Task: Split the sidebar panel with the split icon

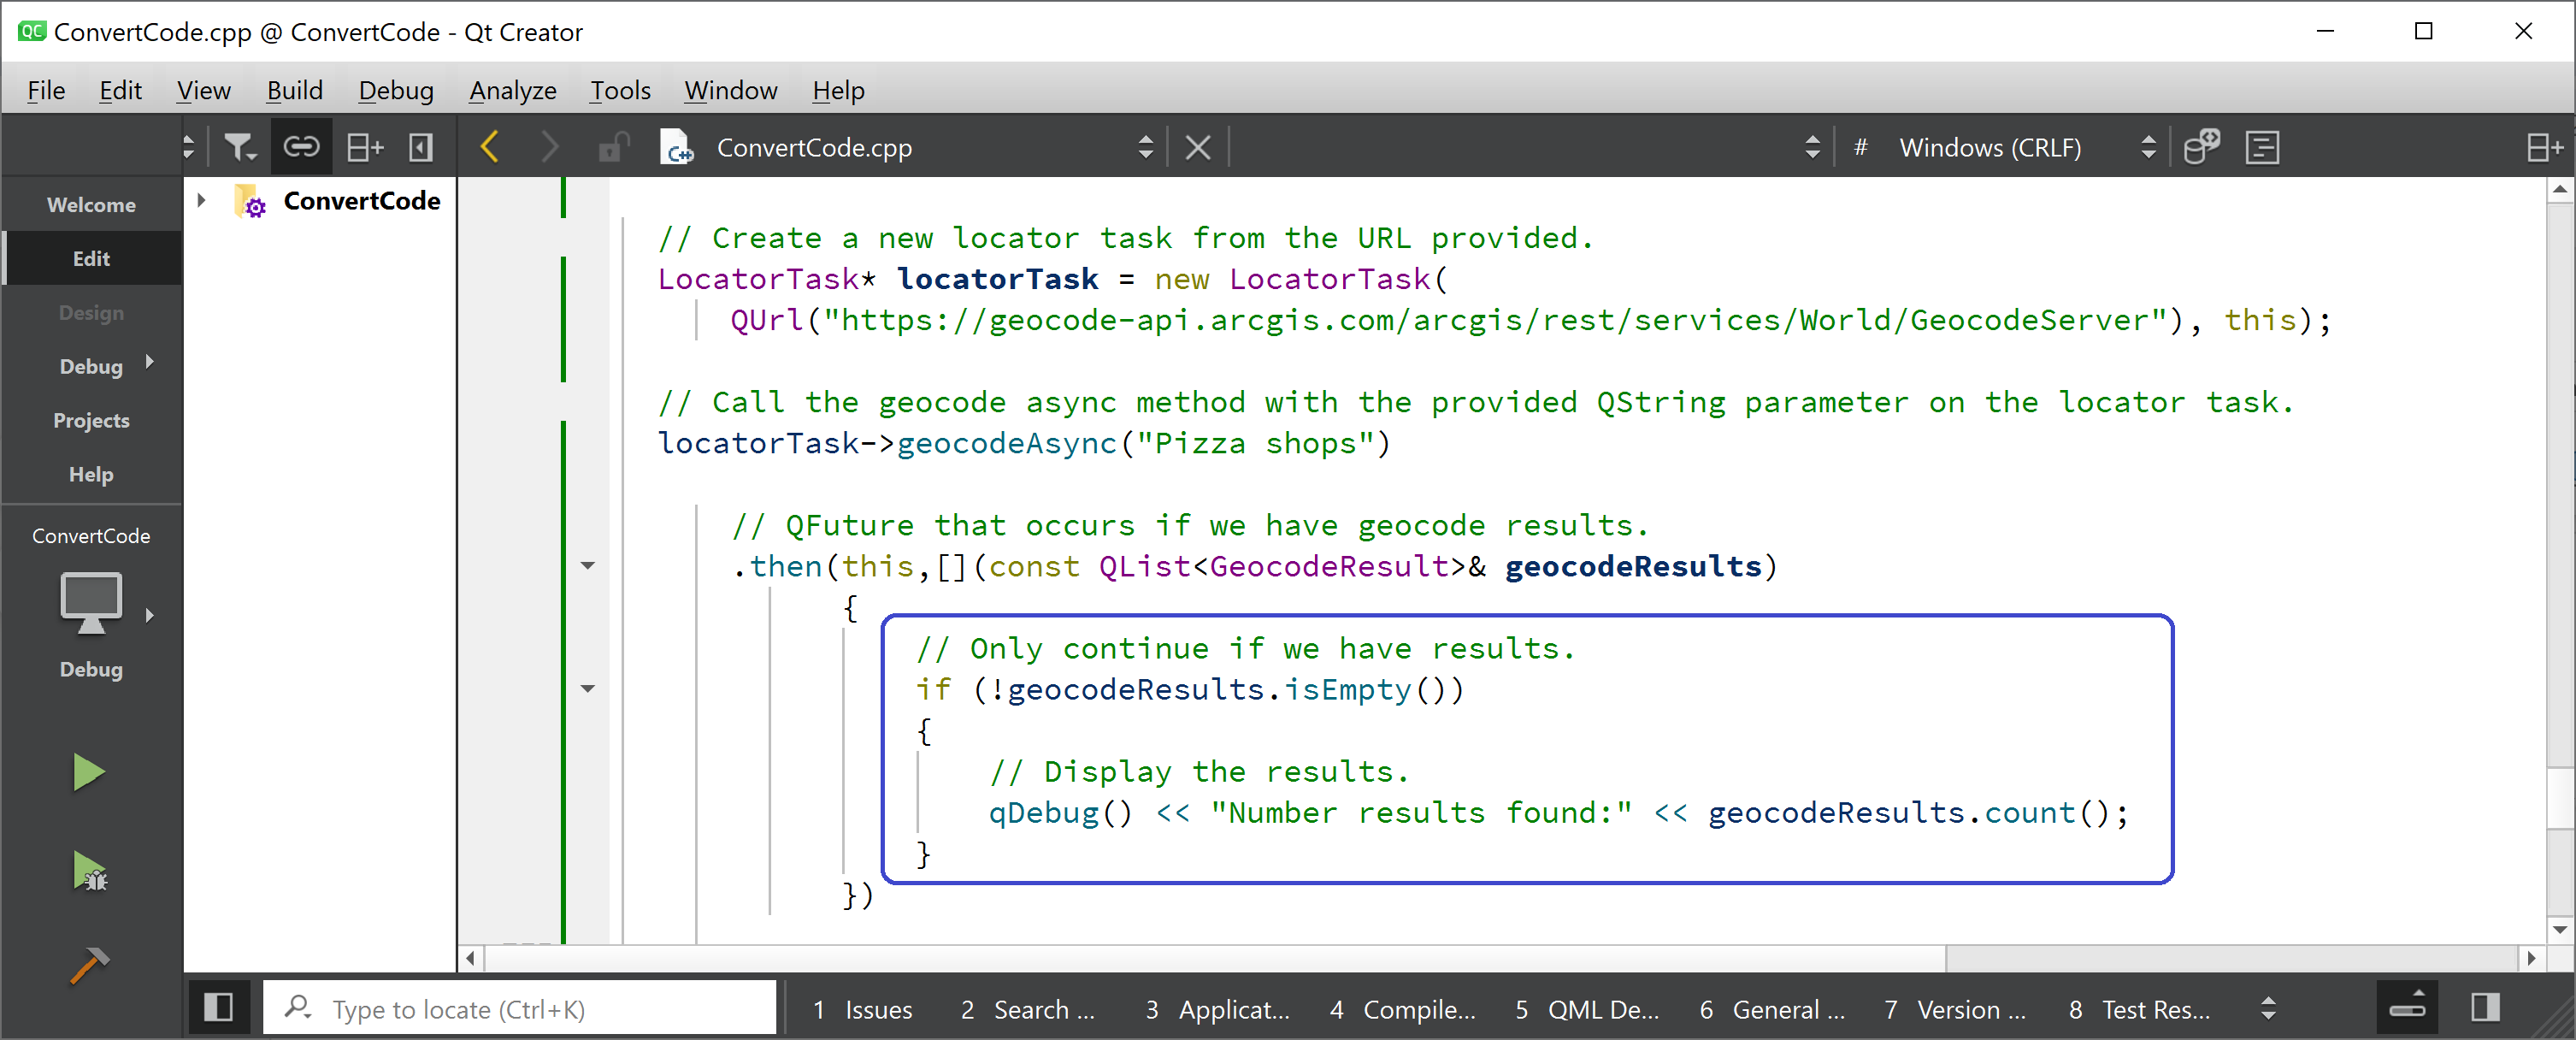Action: [x=364, y=148]
